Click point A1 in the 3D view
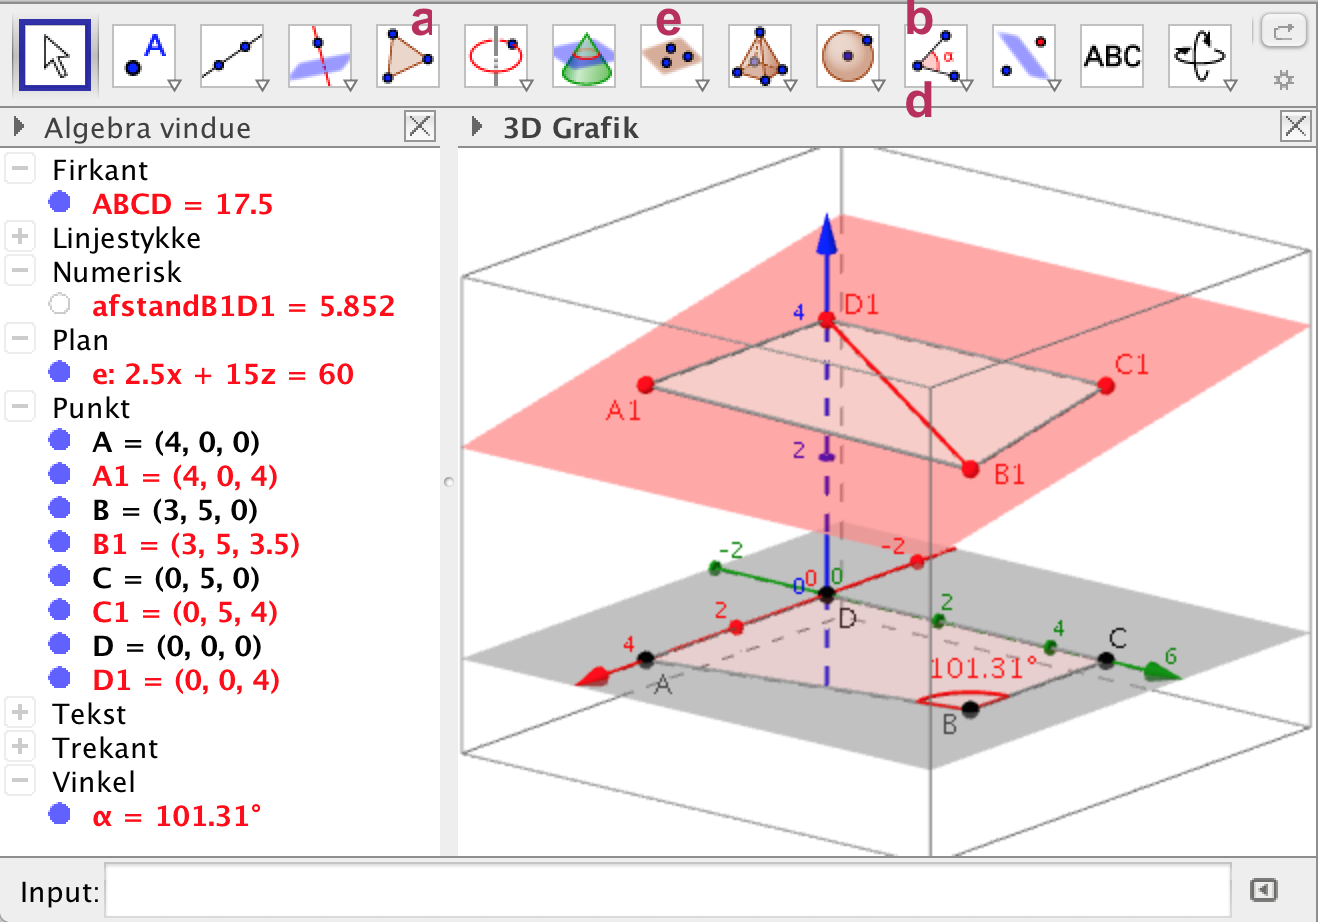Viewport: 1318px width, 922px height. click(x=645, y=384)
